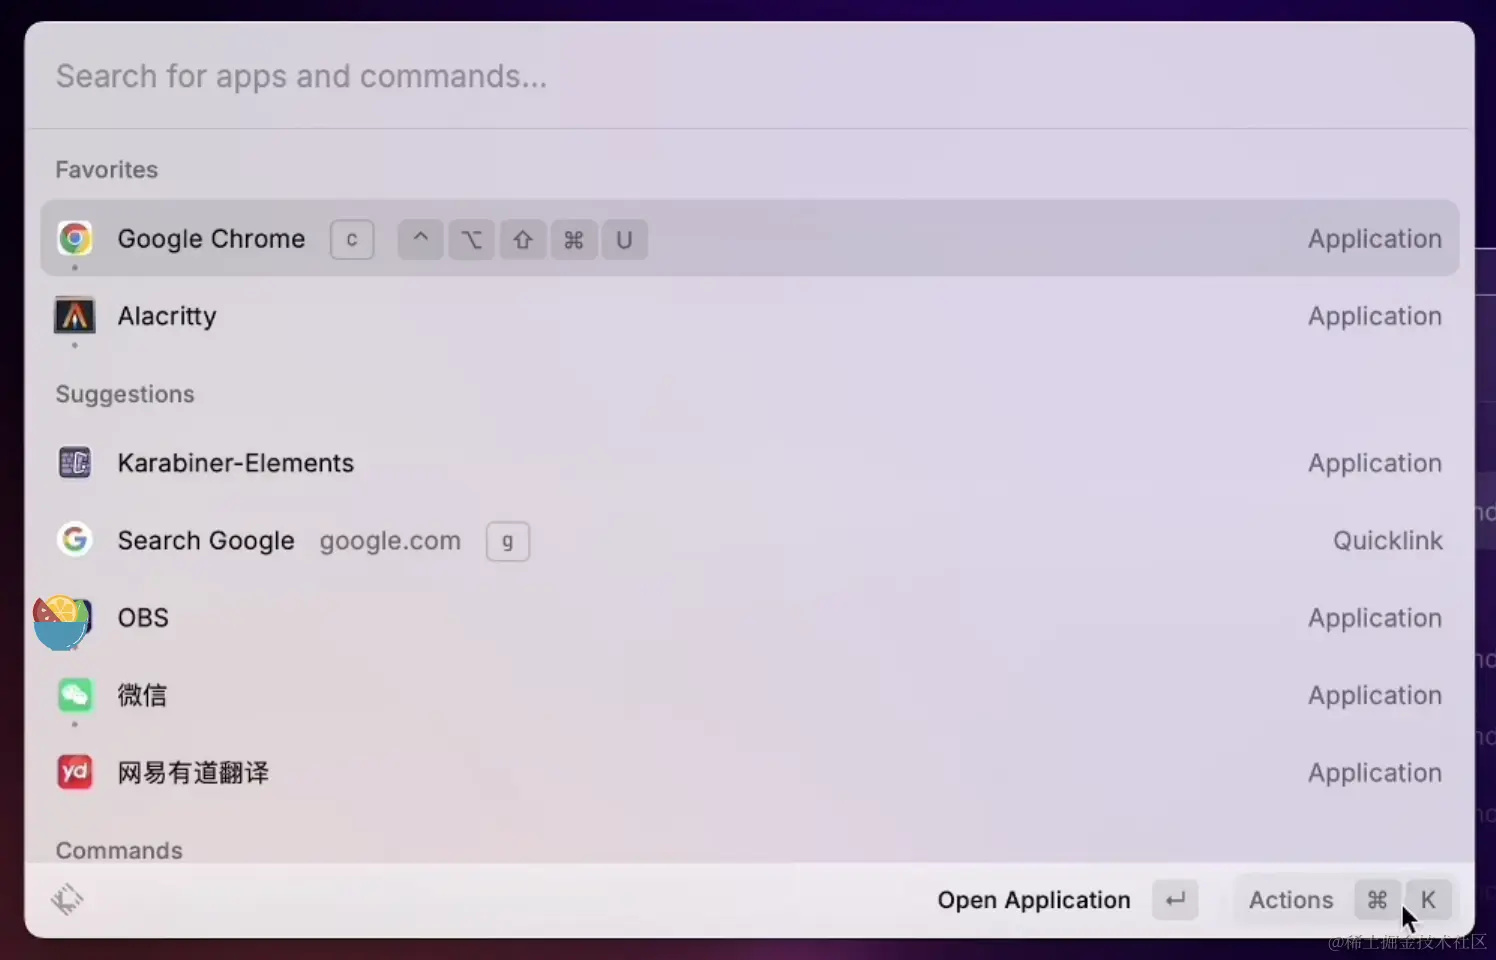Click the green WeChat 微信 icon
The height and width of the screenshot is (960, 1496).
click(x=75, y=695)
